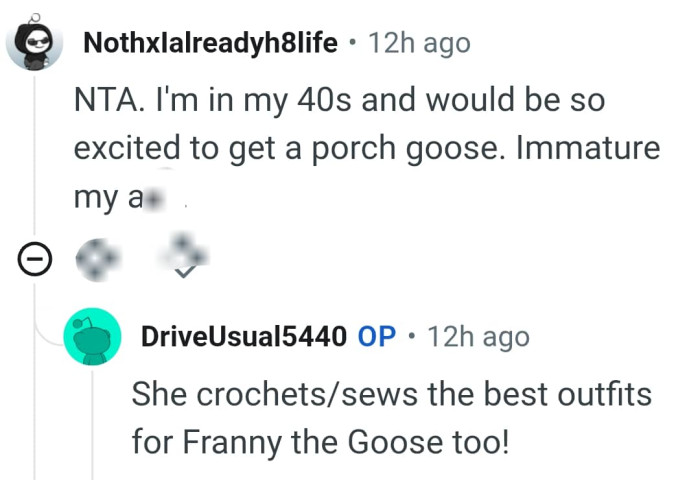Open the OP reply's 12h ago timestamp
The image size is (700, 480).
pos(477,337)
